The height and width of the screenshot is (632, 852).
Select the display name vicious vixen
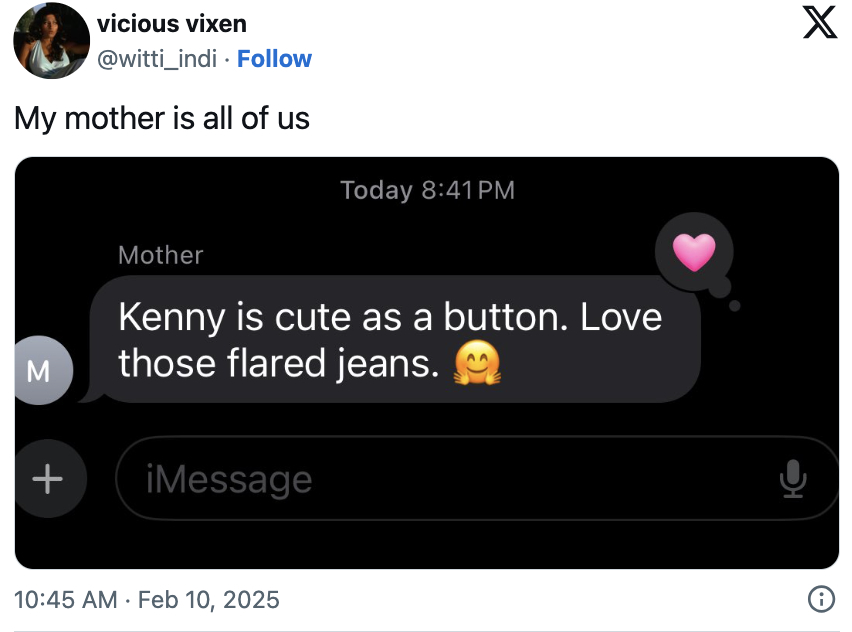coord(171,23)
